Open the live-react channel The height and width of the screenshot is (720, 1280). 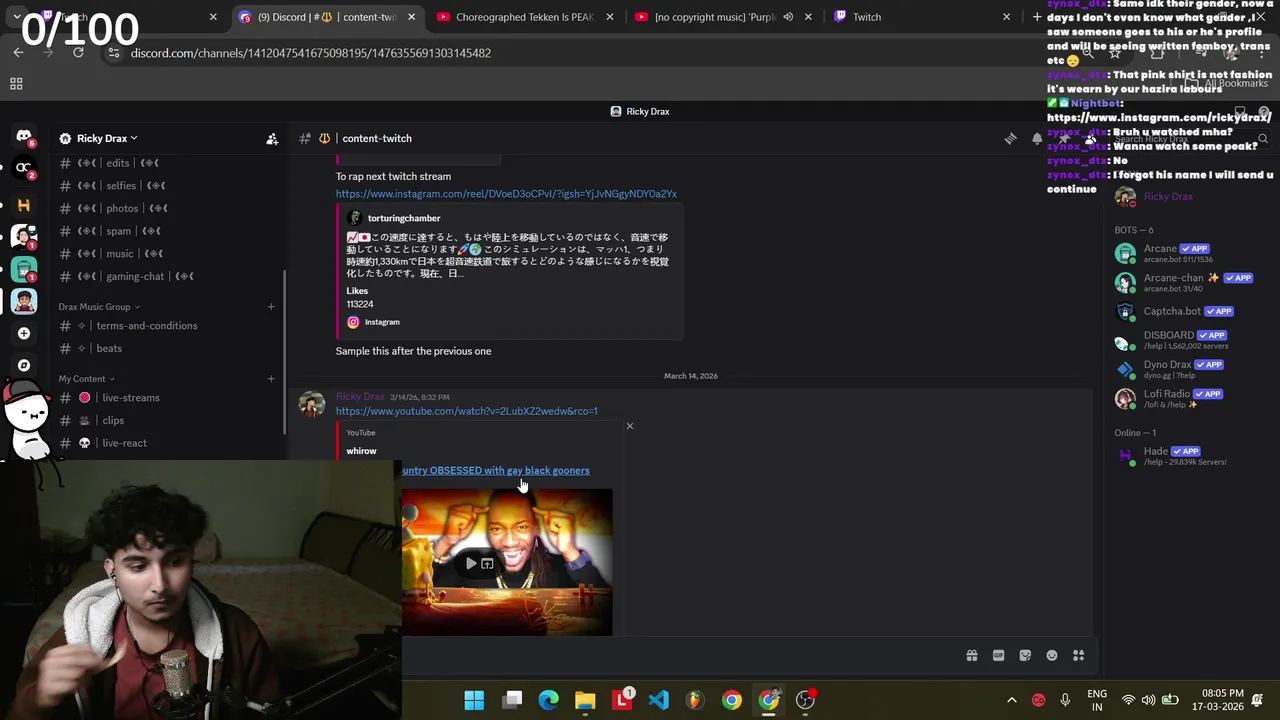click(124, 443)
